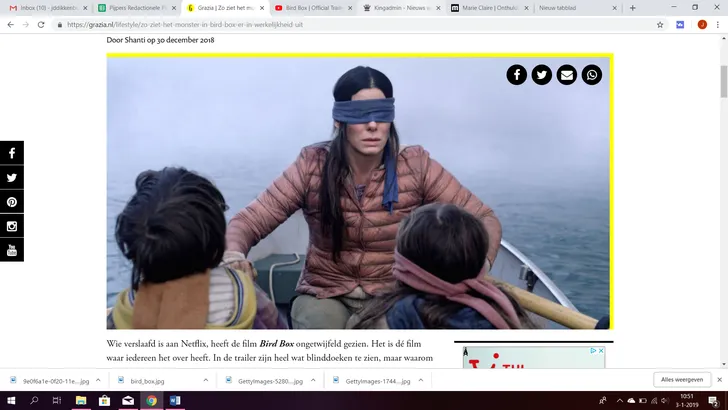Click the Bird Box article main image
This screenshot has width=728, height=410.
click(x=358, y=193)
